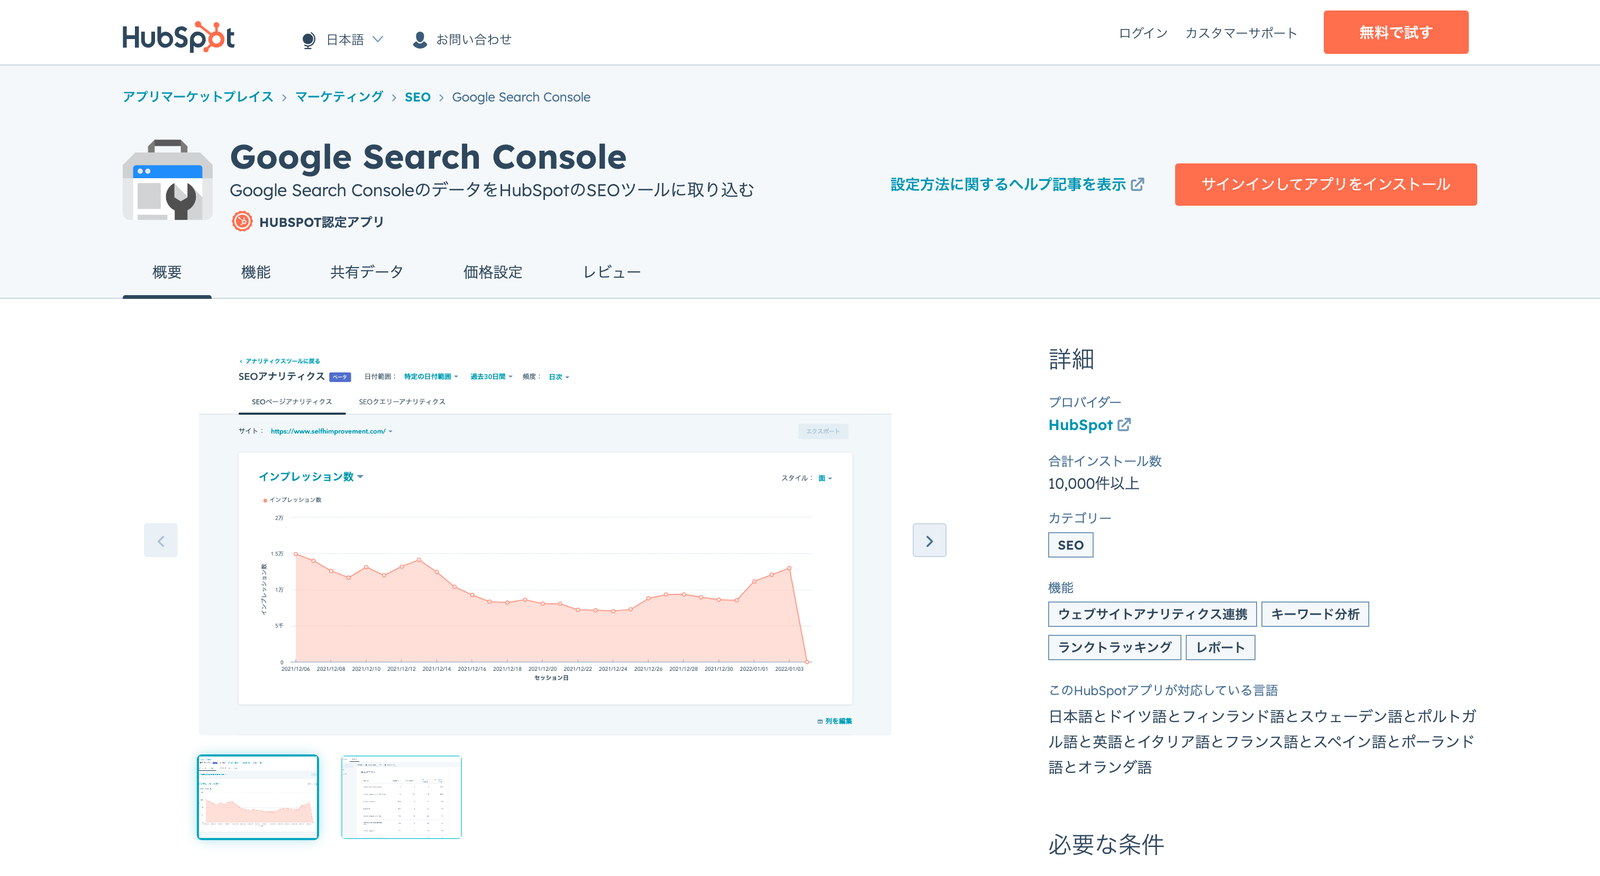Click the SEO category tag
This screenshot has width=1600, height=876.
tap(1071, 545)
